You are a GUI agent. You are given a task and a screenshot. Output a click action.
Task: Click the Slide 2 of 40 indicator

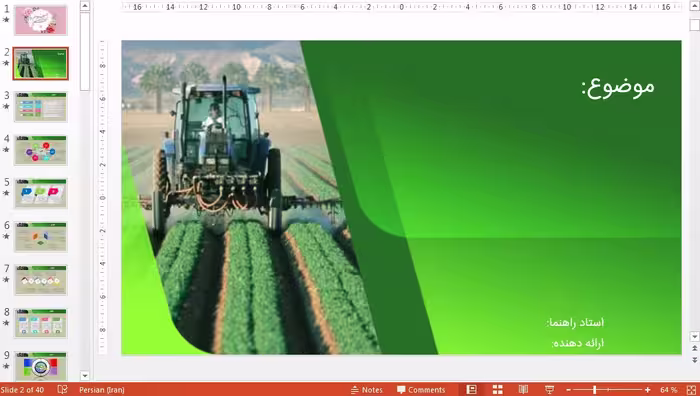[x=22, y=390]
